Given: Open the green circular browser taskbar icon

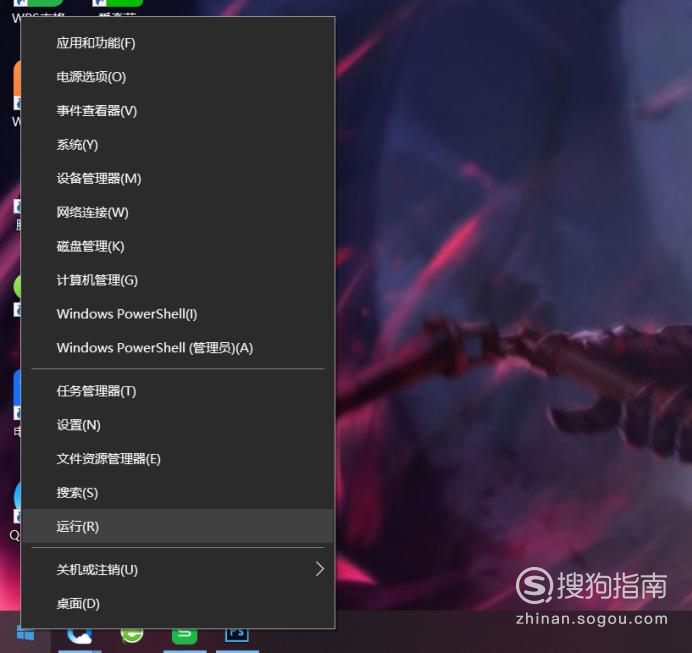Looking at the screenshot, I should tap(132, 635).
